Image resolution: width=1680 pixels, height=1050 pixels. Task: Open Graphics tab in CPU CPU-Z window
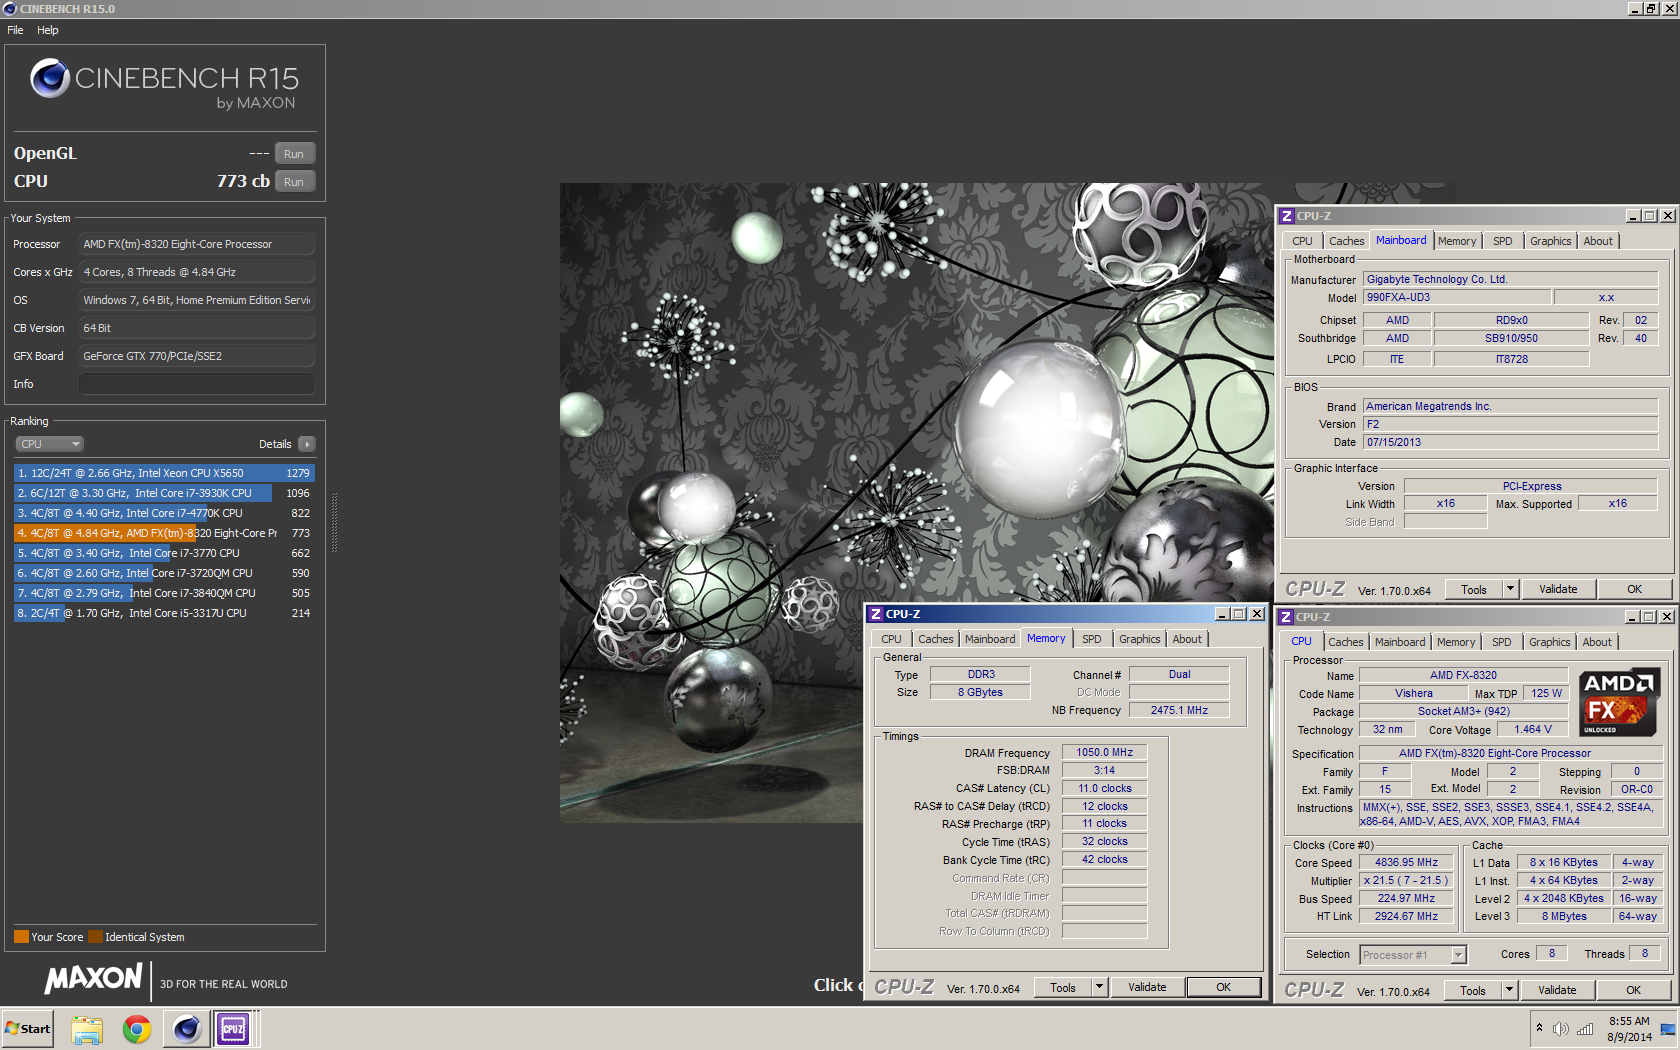click(x=1549, y=642)
